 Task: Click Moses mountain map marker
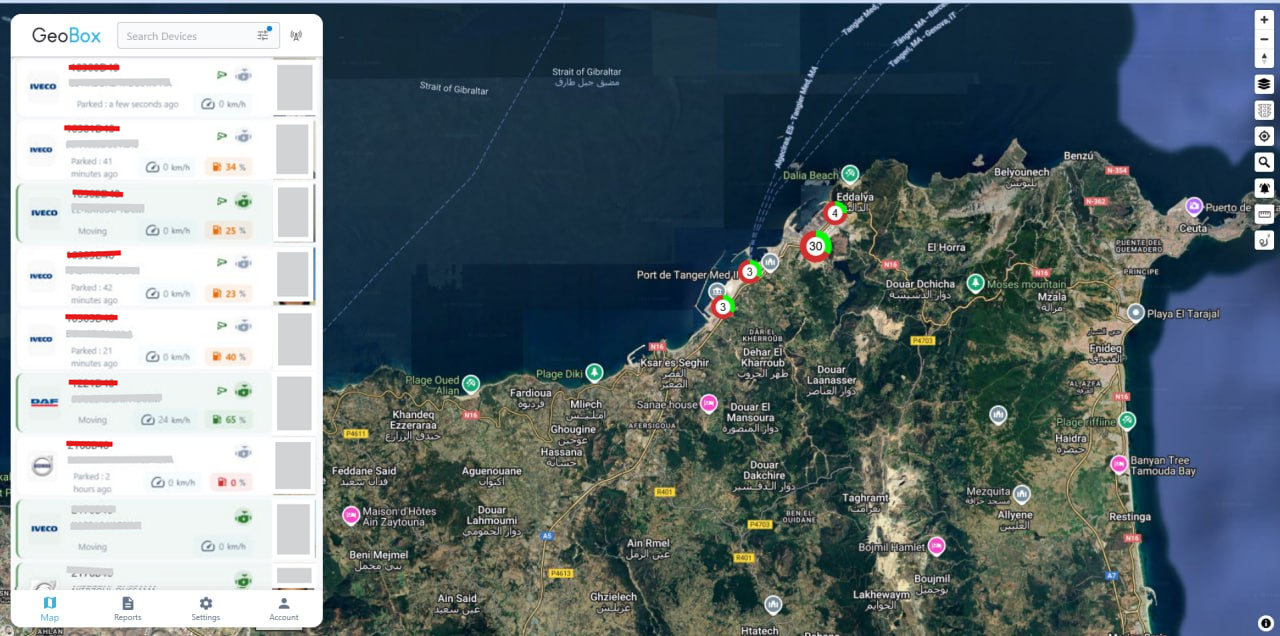(975, 283)
